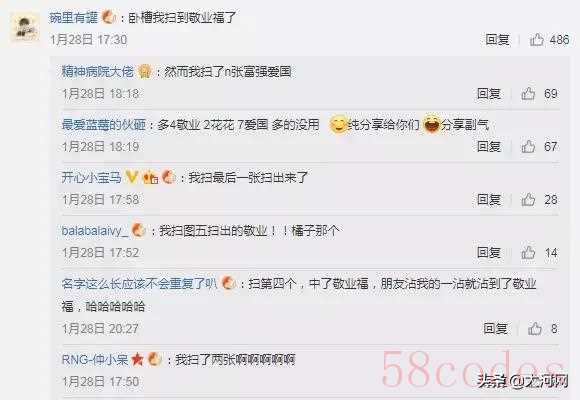Screen dimensions: 580x400
Task: Reply to the top comment by 碗里有谱
Action: pos(497,40)
